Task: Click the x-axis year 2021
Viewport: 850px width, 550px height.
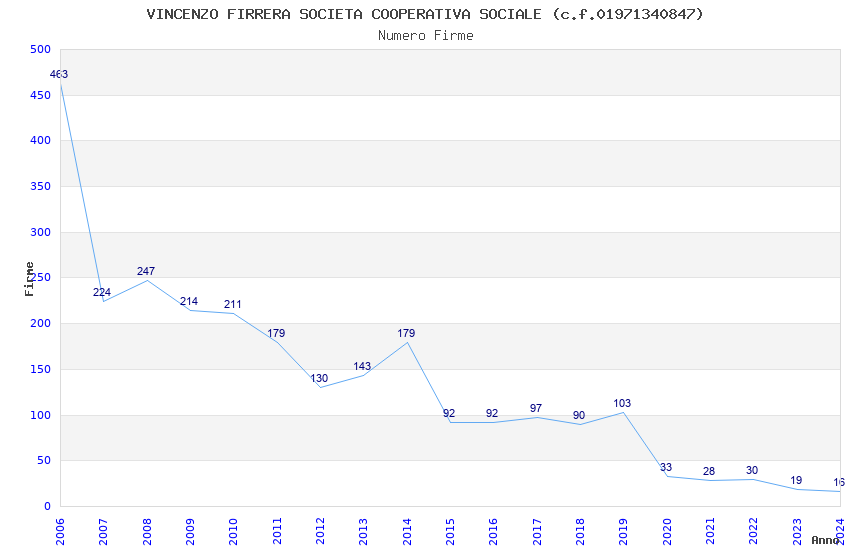Action: point(710,531)
